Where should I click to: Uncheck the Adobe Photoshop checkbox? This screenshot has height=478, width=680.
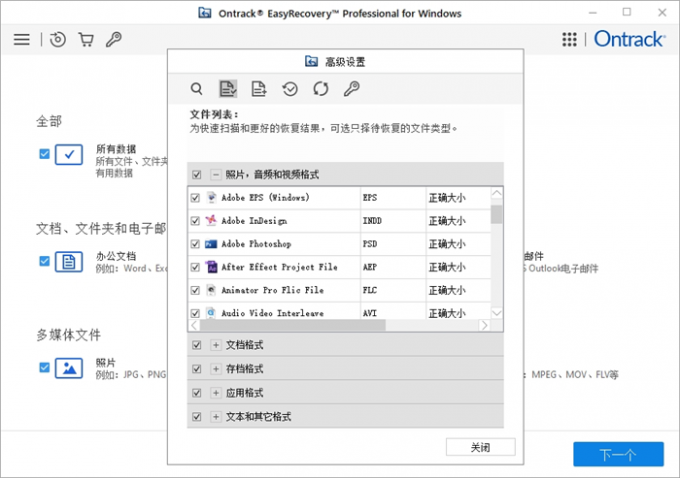(195, 244)
